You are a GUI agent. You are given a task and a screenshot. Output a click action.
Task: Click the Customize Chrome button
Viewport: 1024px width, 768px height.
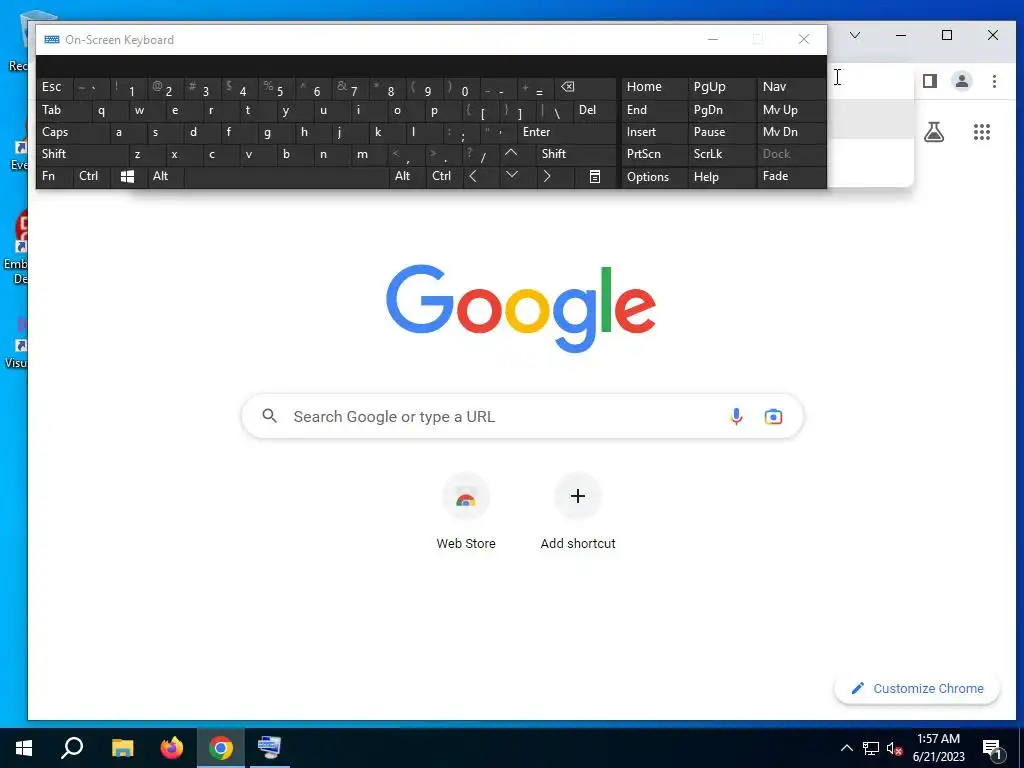pyautogui.click(x=917, y=688)
